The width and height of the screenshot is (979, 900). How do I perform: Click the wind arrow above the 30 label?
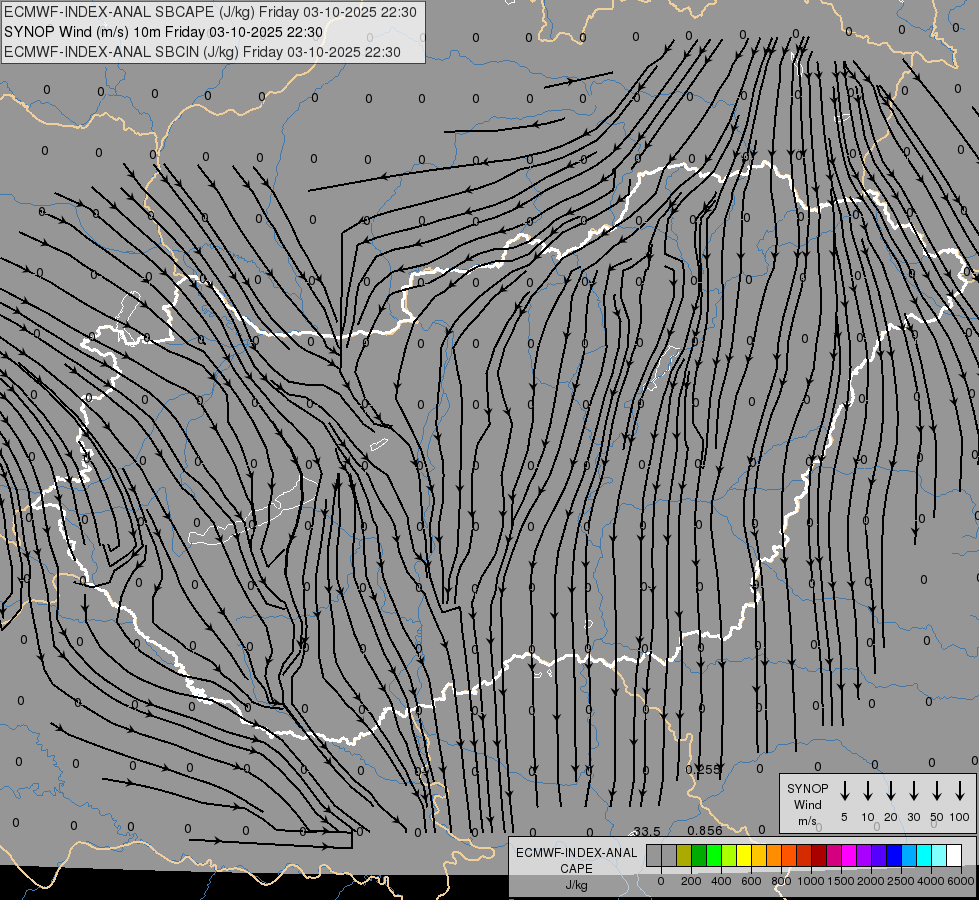(x=913, y=791)
